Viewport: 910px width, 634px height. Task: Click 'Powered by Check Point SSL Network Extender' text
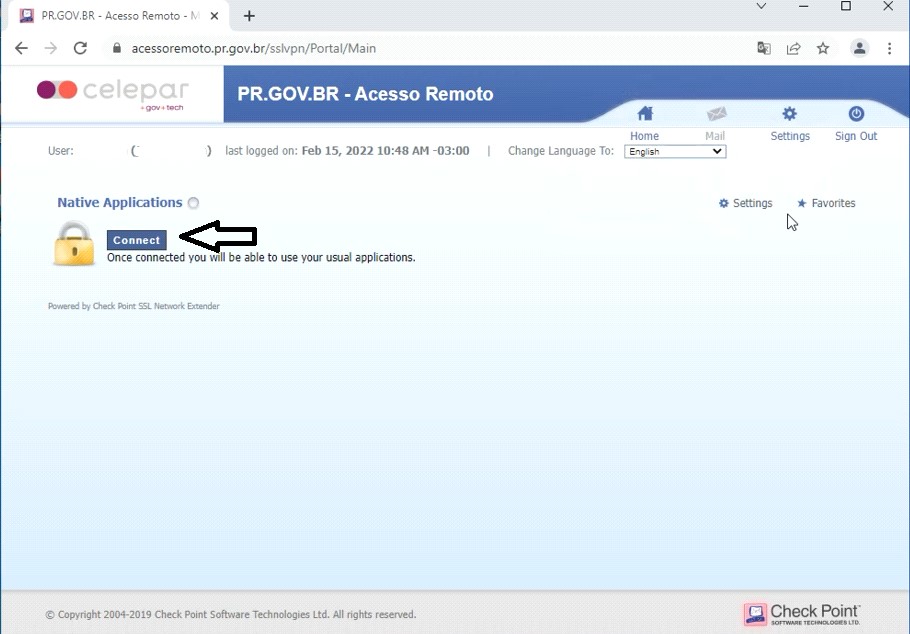[x=133, y=306]
